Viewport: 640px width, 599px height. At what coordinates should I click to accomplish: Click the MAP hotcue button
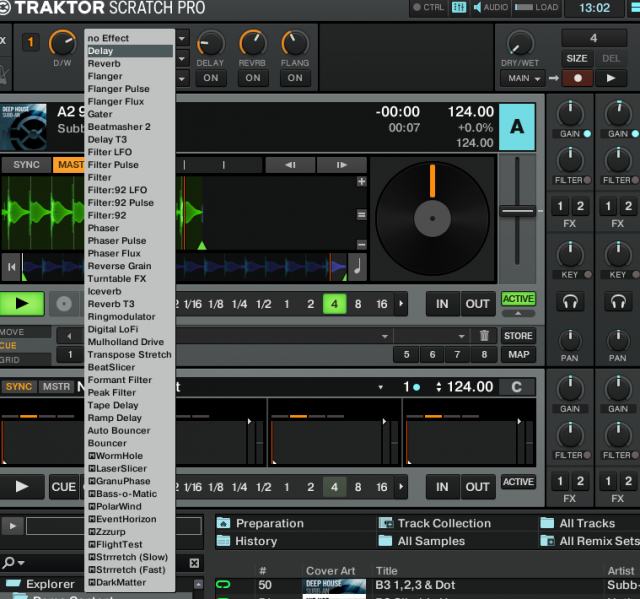tap(518, 355)
